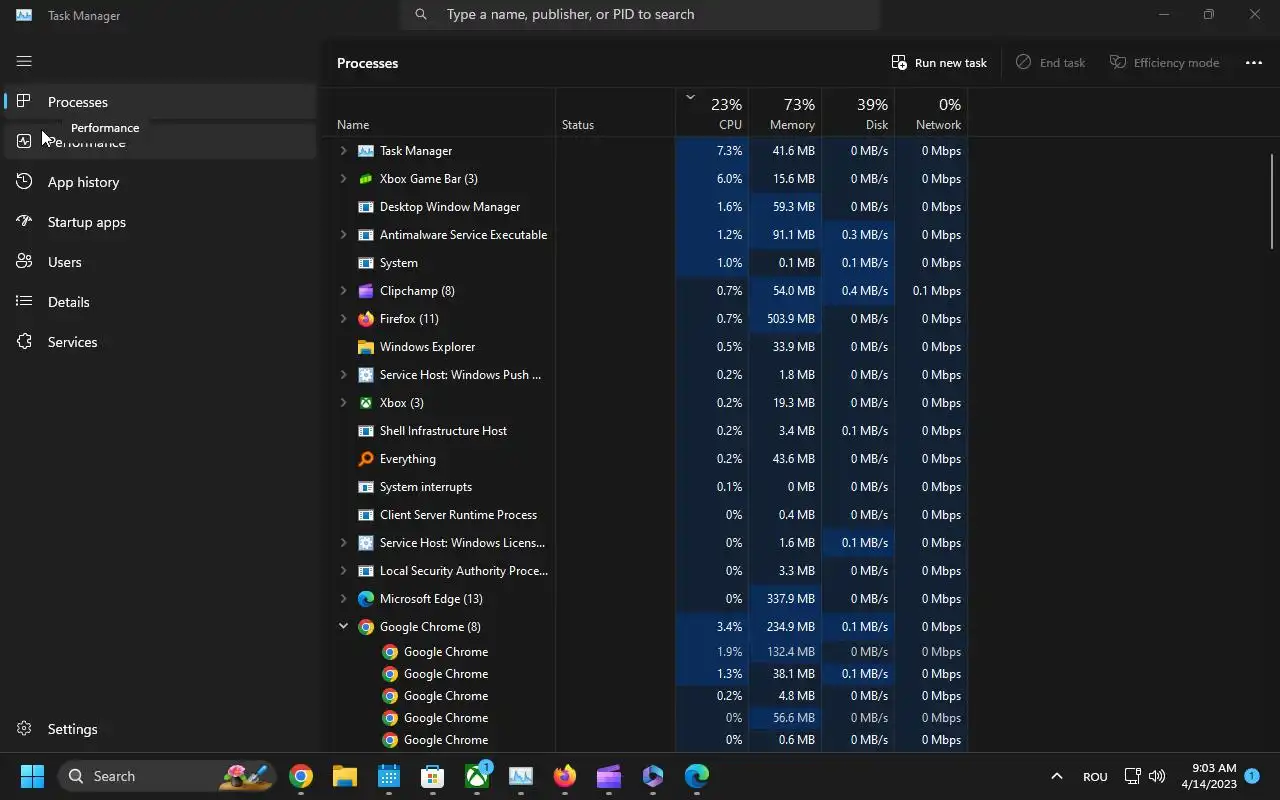The image size is (1280, 800).
Task: Open Clipchamp from the taskbar
Action: click(609, 776)
